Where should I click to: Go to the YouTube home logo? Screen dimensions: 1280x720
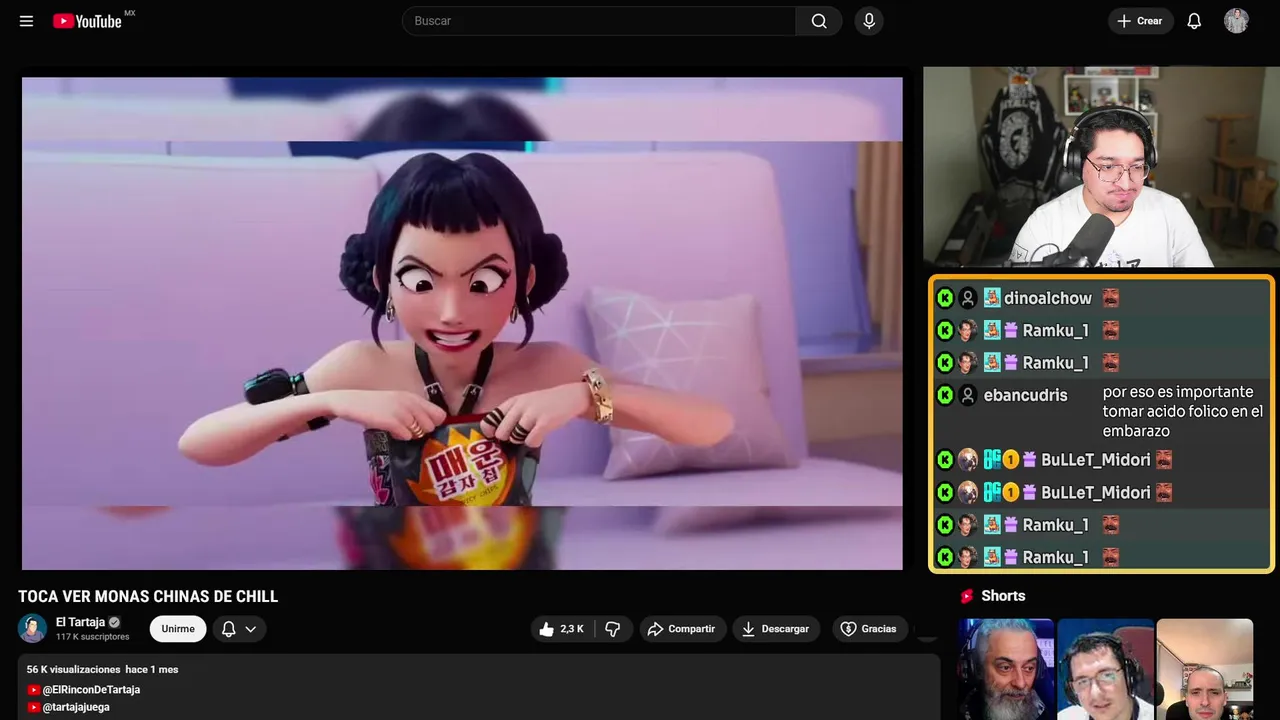(88, 21)
